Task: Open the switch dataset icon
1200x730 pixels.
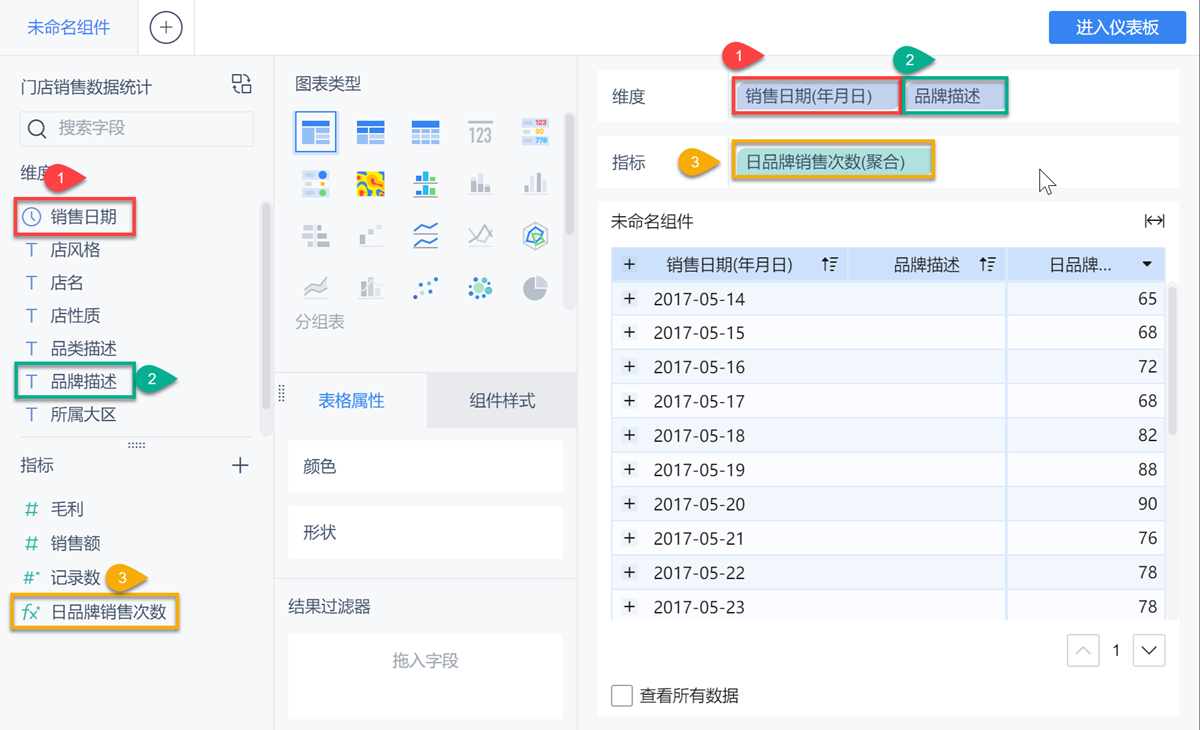Action: pos(242,83)
